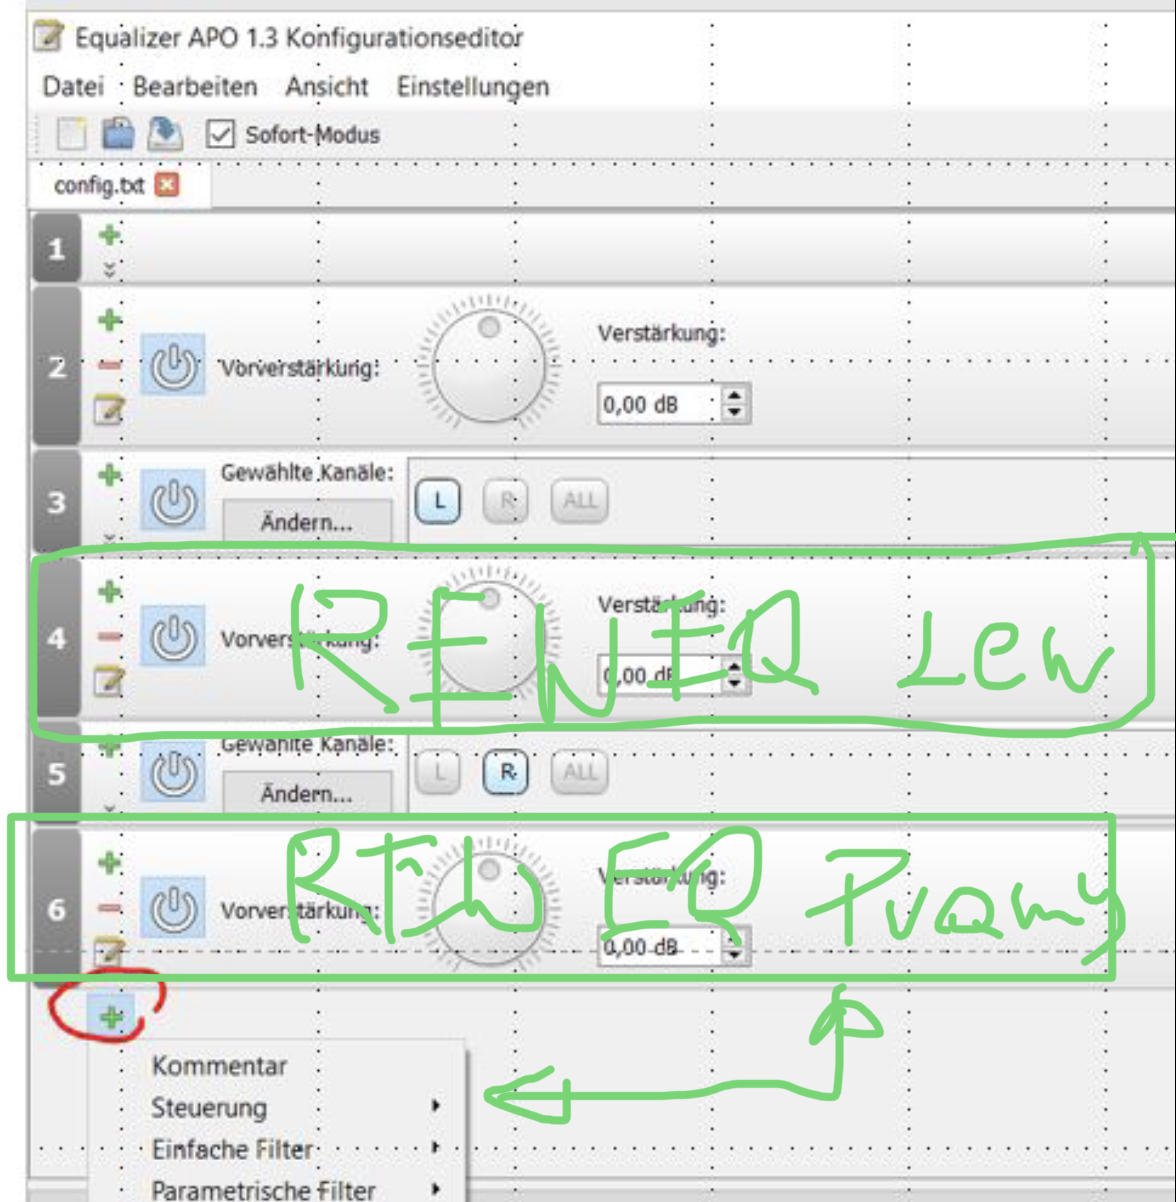
Task: Increase the row 2 gain with the up arrow
Action: [735, 396]
